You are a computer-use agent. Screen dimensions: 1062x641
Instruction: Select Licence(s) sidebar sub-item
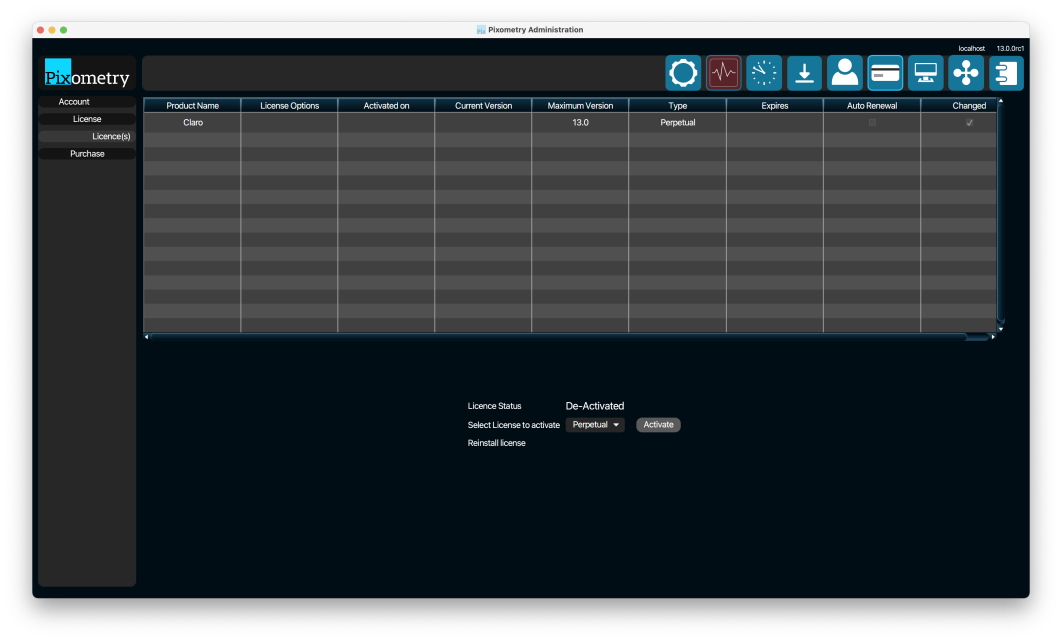coord(87,136)
